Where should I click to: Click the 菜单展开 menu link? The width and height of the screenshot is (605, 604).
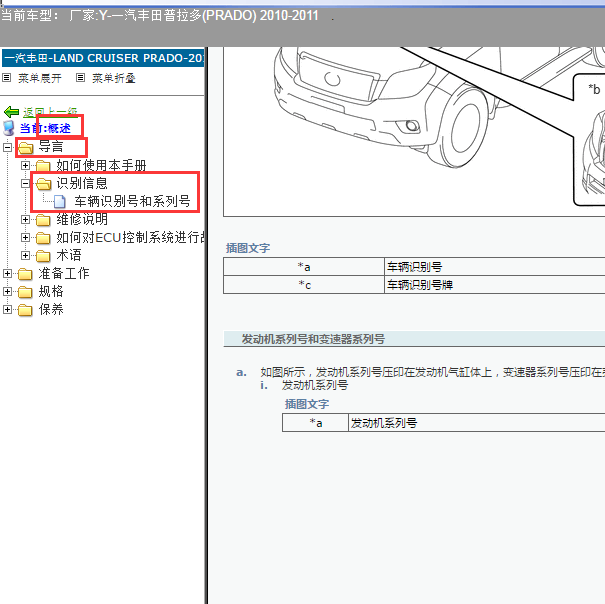tap(40, 78)
